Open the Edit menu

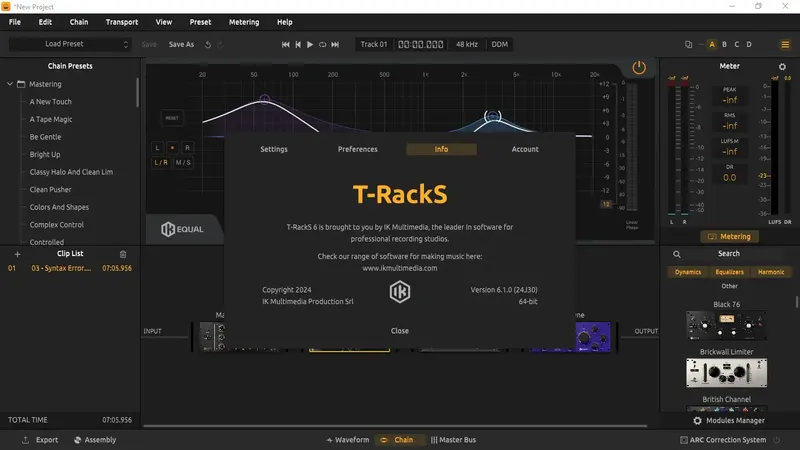[45, 22]
